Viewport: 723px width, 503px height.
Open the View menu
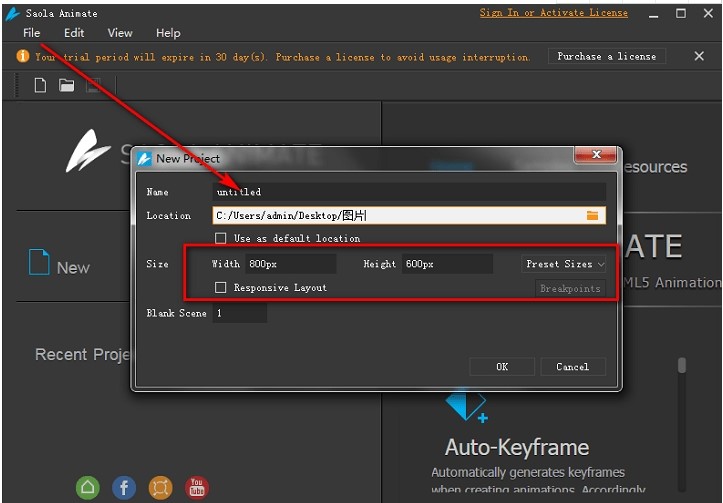click(120, 33)
